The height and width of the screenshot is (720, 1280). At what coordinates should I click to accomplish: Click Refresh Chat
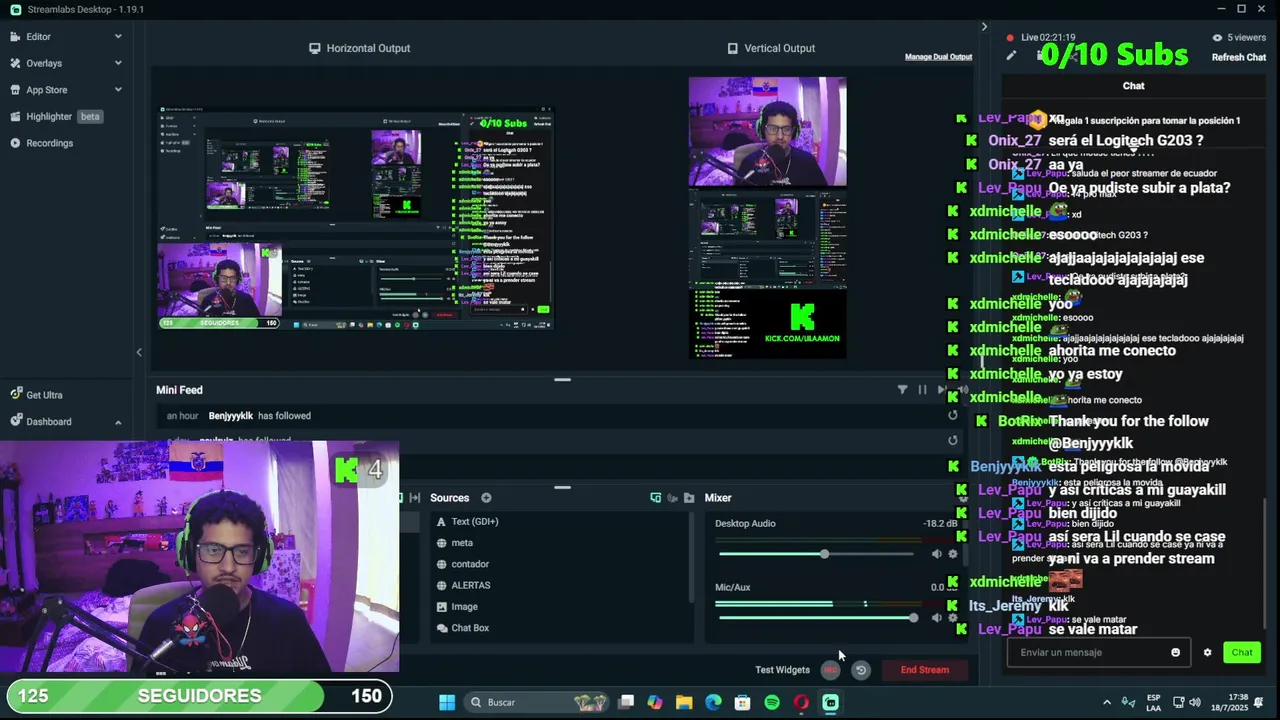1239,57
